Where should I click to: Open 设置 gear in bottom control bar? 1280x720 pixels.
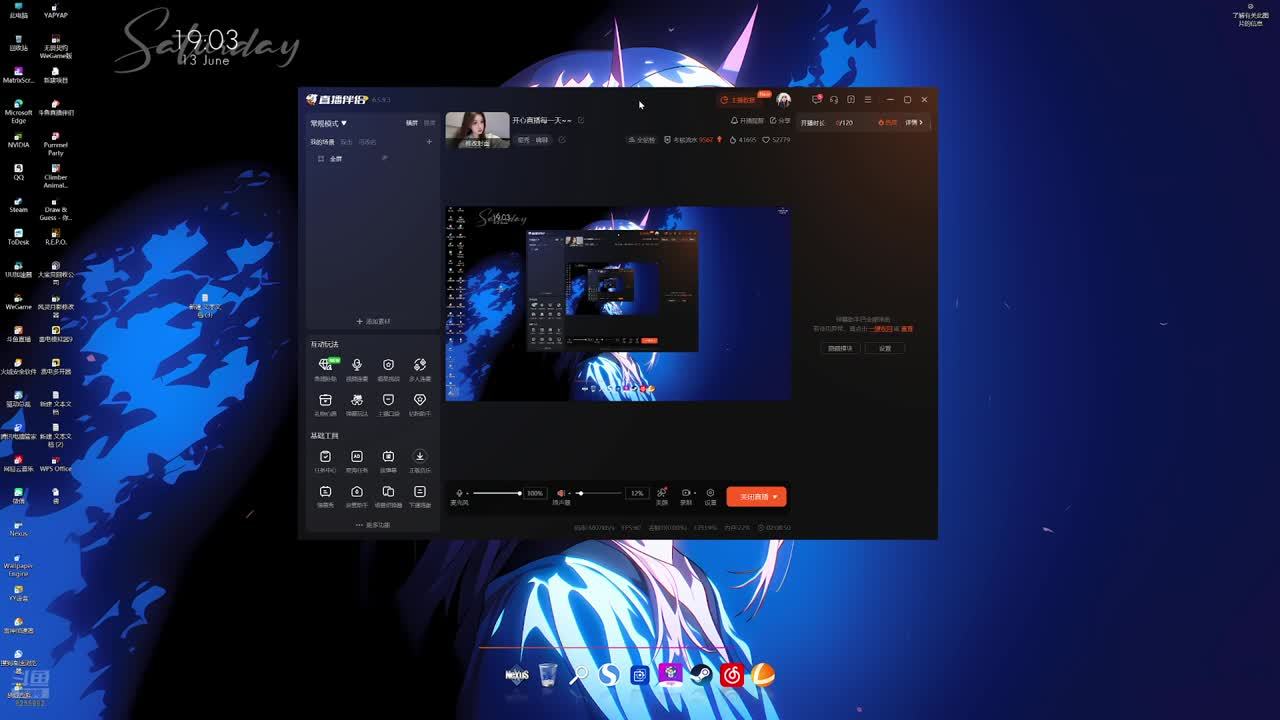[710, 493]
